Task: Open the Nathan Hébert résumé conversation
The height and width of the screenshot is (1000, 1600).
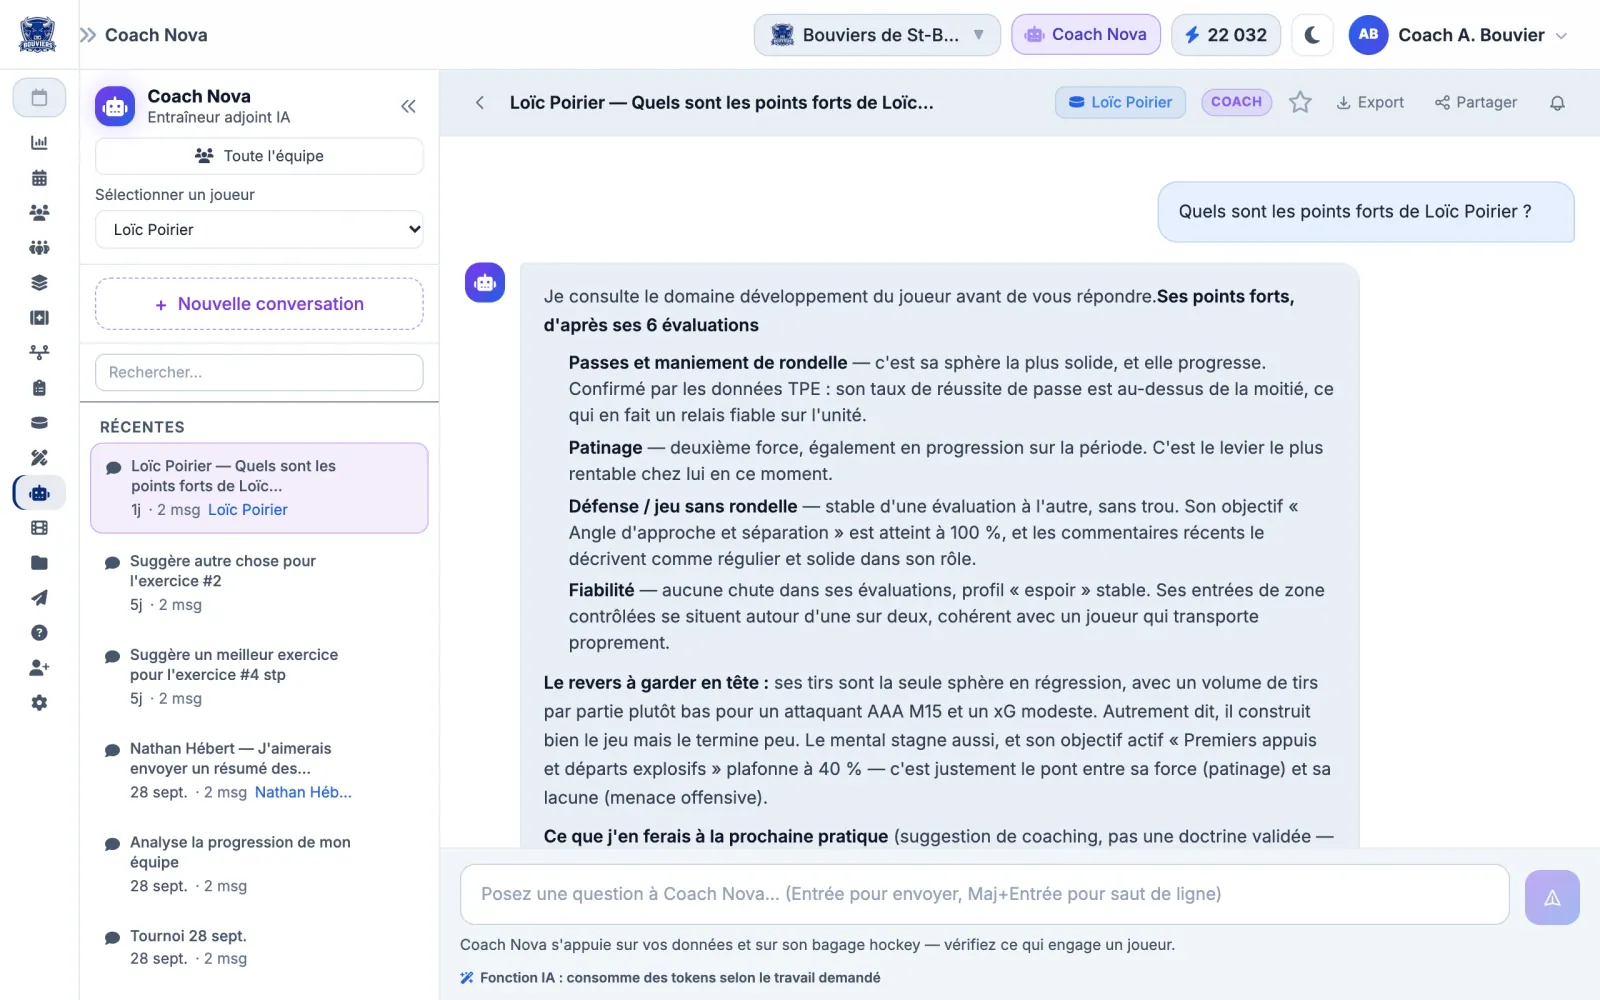Action: 259,770
